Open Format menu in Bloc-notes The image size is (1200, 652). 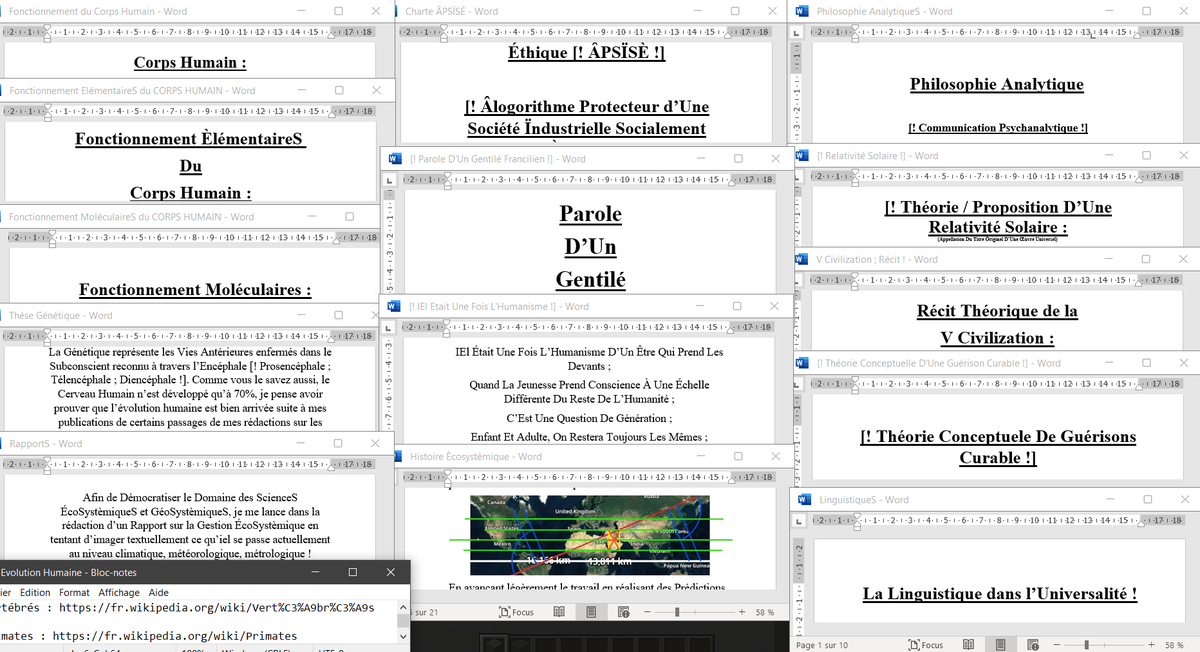click(74, 592)
